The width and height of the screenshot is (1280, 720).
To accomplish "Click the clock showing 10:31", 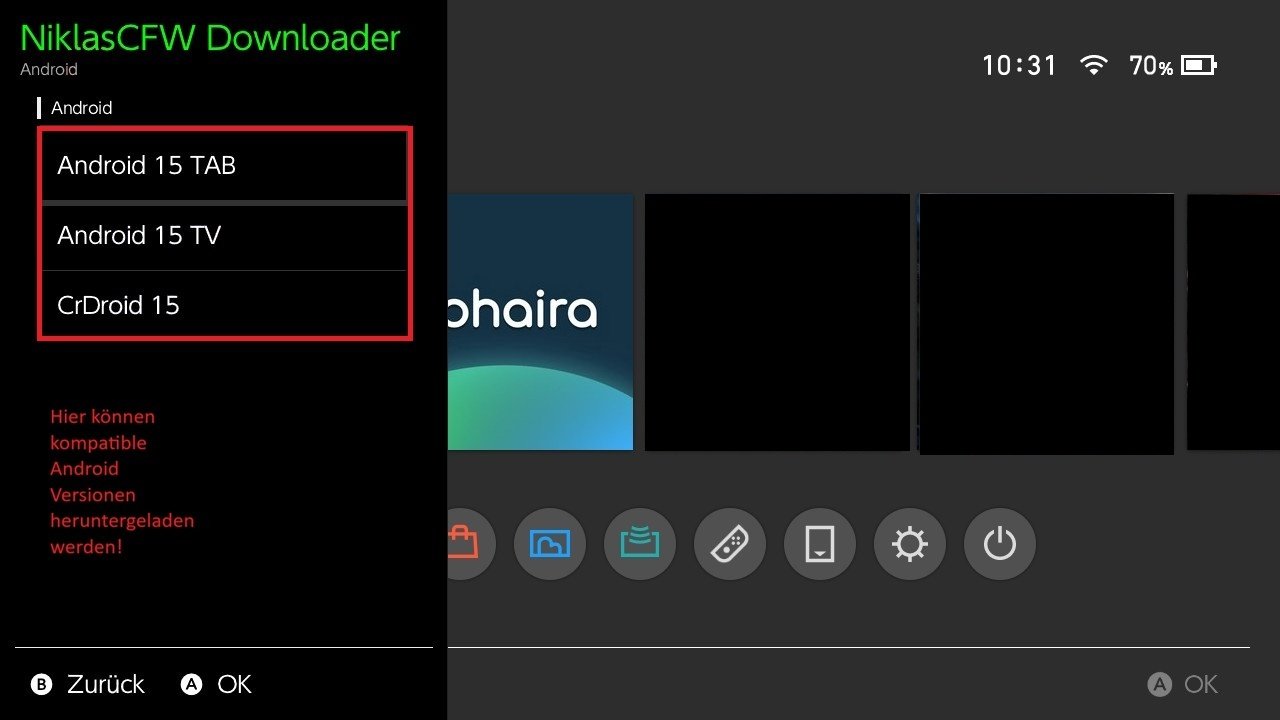I will (1019, 66).
